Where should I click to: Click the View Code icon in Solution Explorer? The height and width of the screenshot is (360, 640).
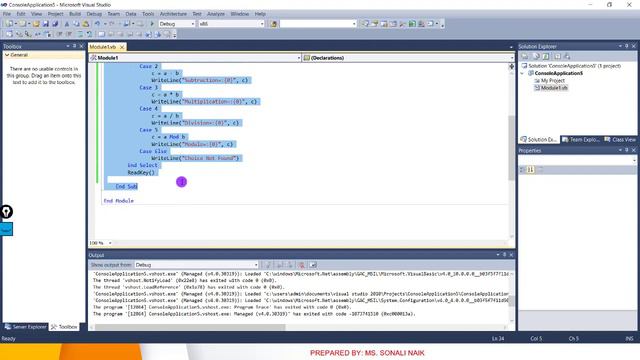pyautogui.click(x=557, y=56)
